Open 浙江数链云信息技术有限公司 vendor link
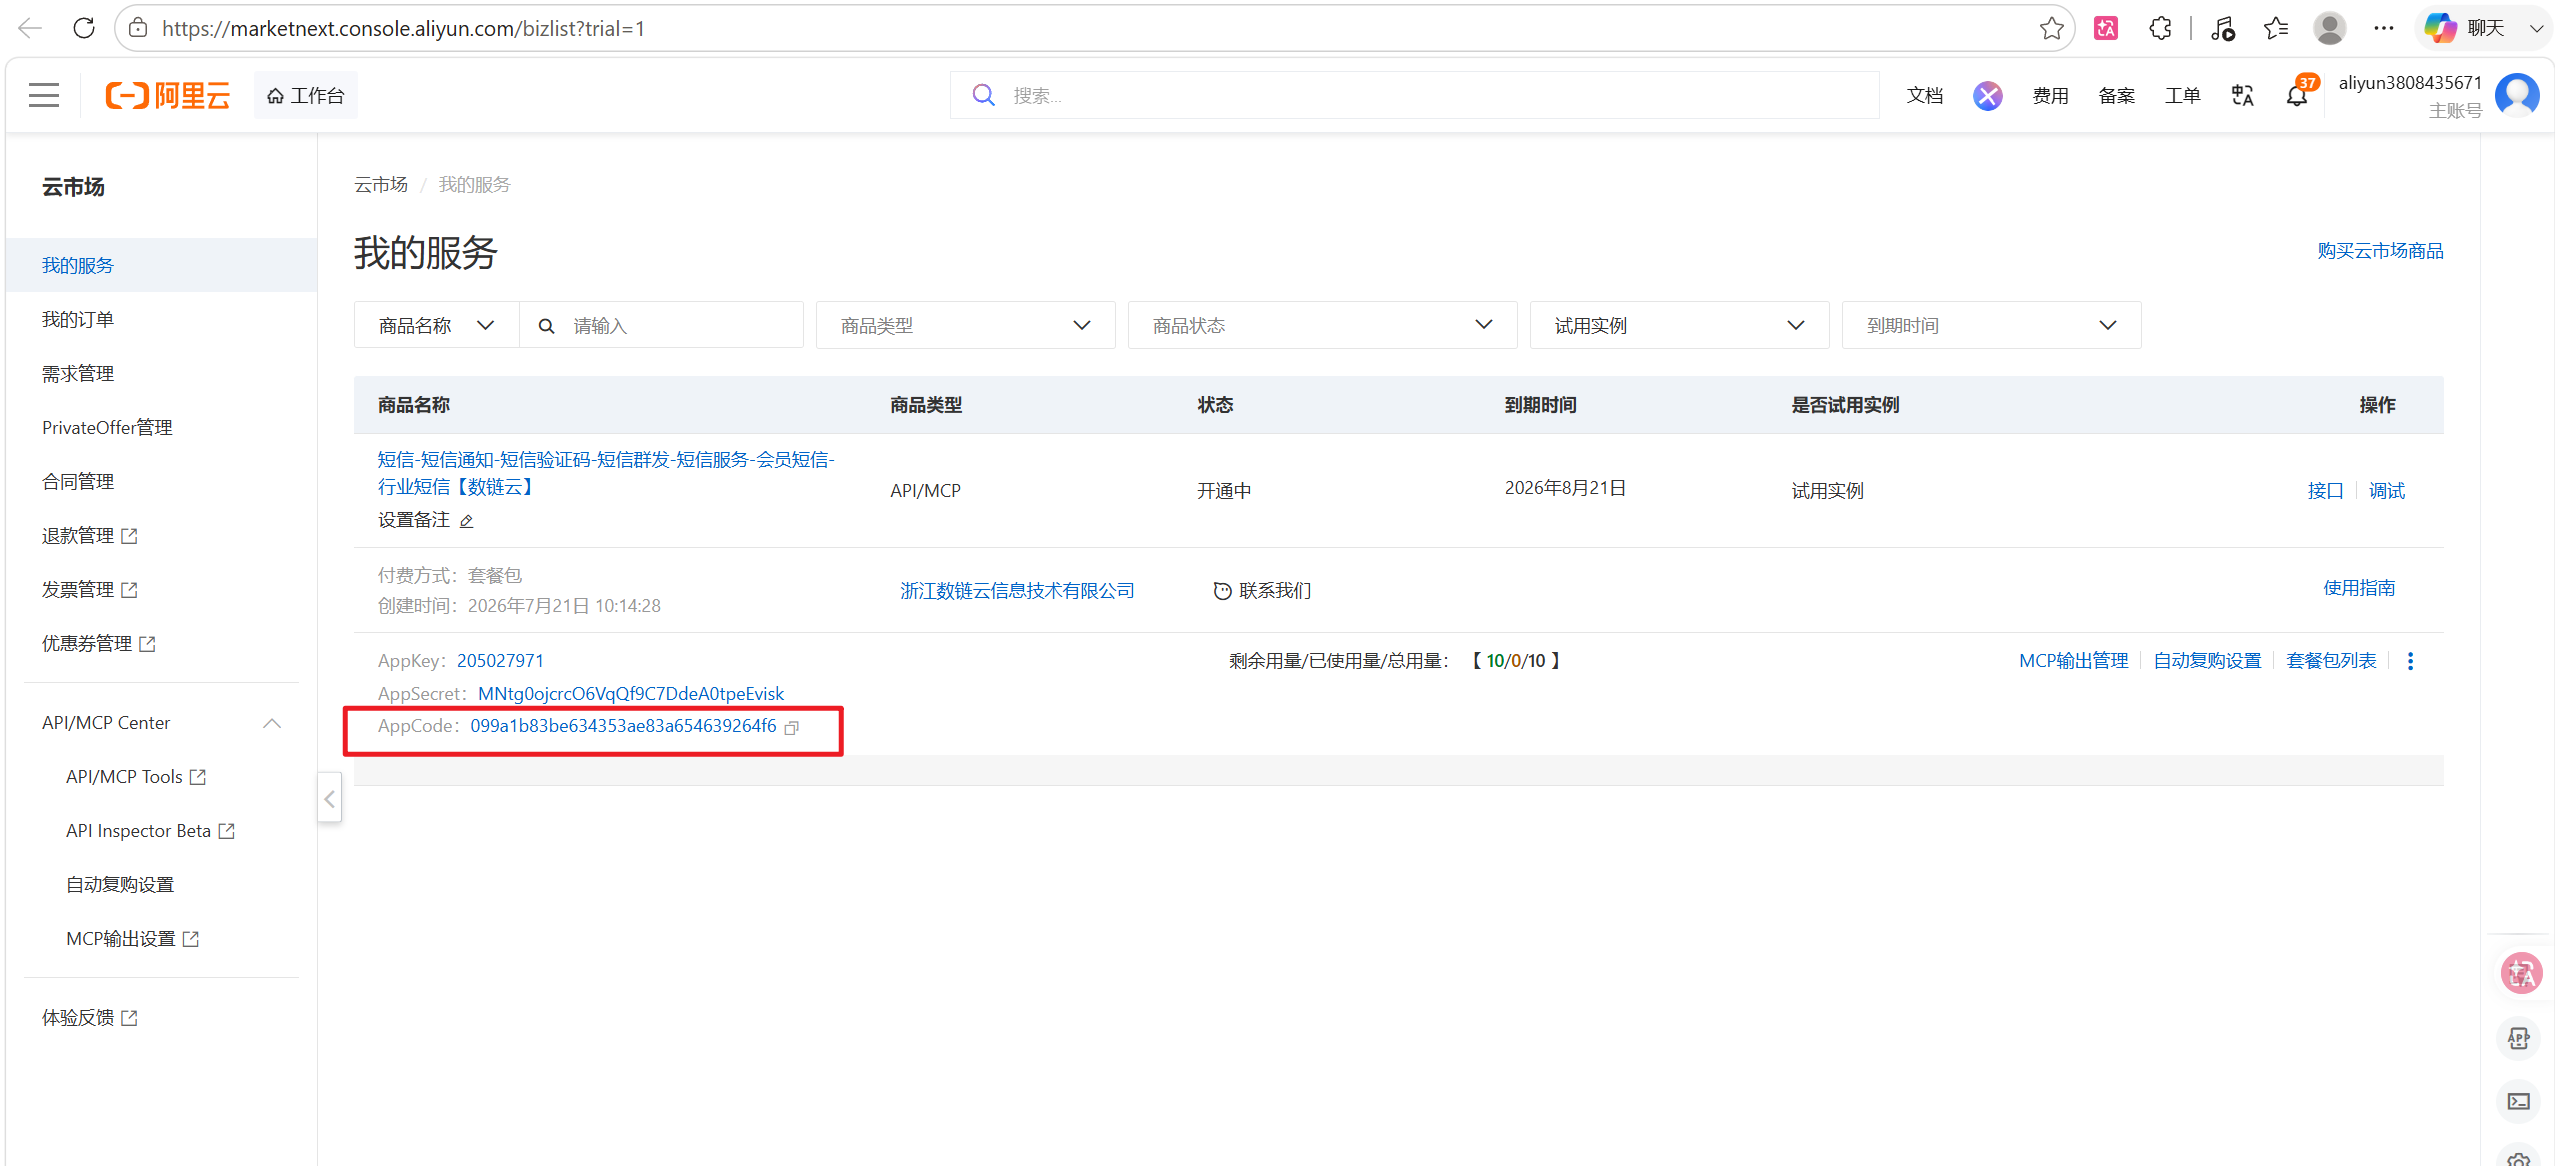The image size is (2560, 1166). click(1017, 590)
